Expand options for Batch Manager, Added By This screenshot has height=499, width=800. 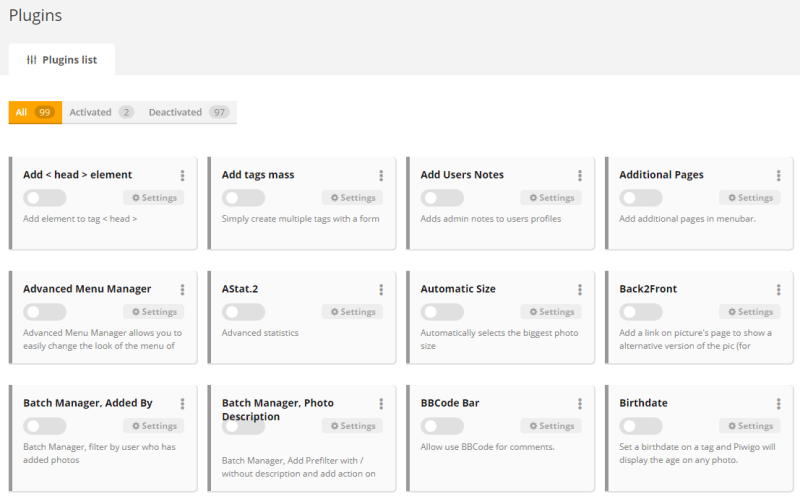tap(182, 404)
